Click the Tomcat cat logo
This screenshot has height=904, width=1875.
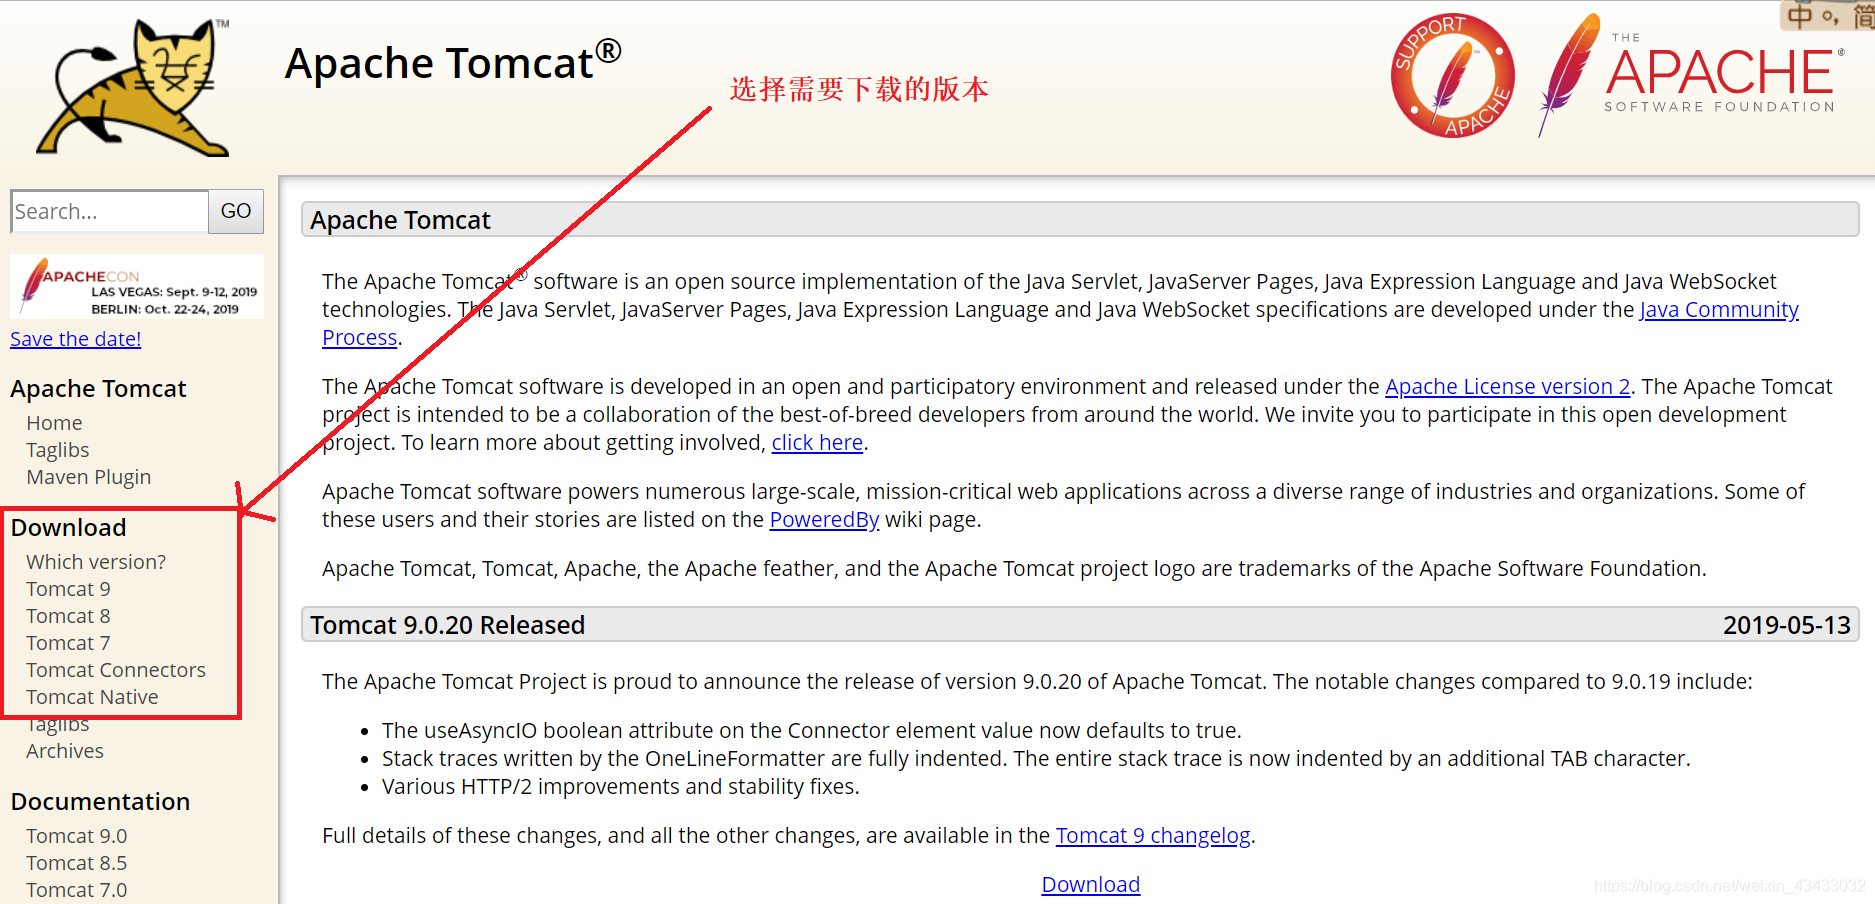[133, 88]
